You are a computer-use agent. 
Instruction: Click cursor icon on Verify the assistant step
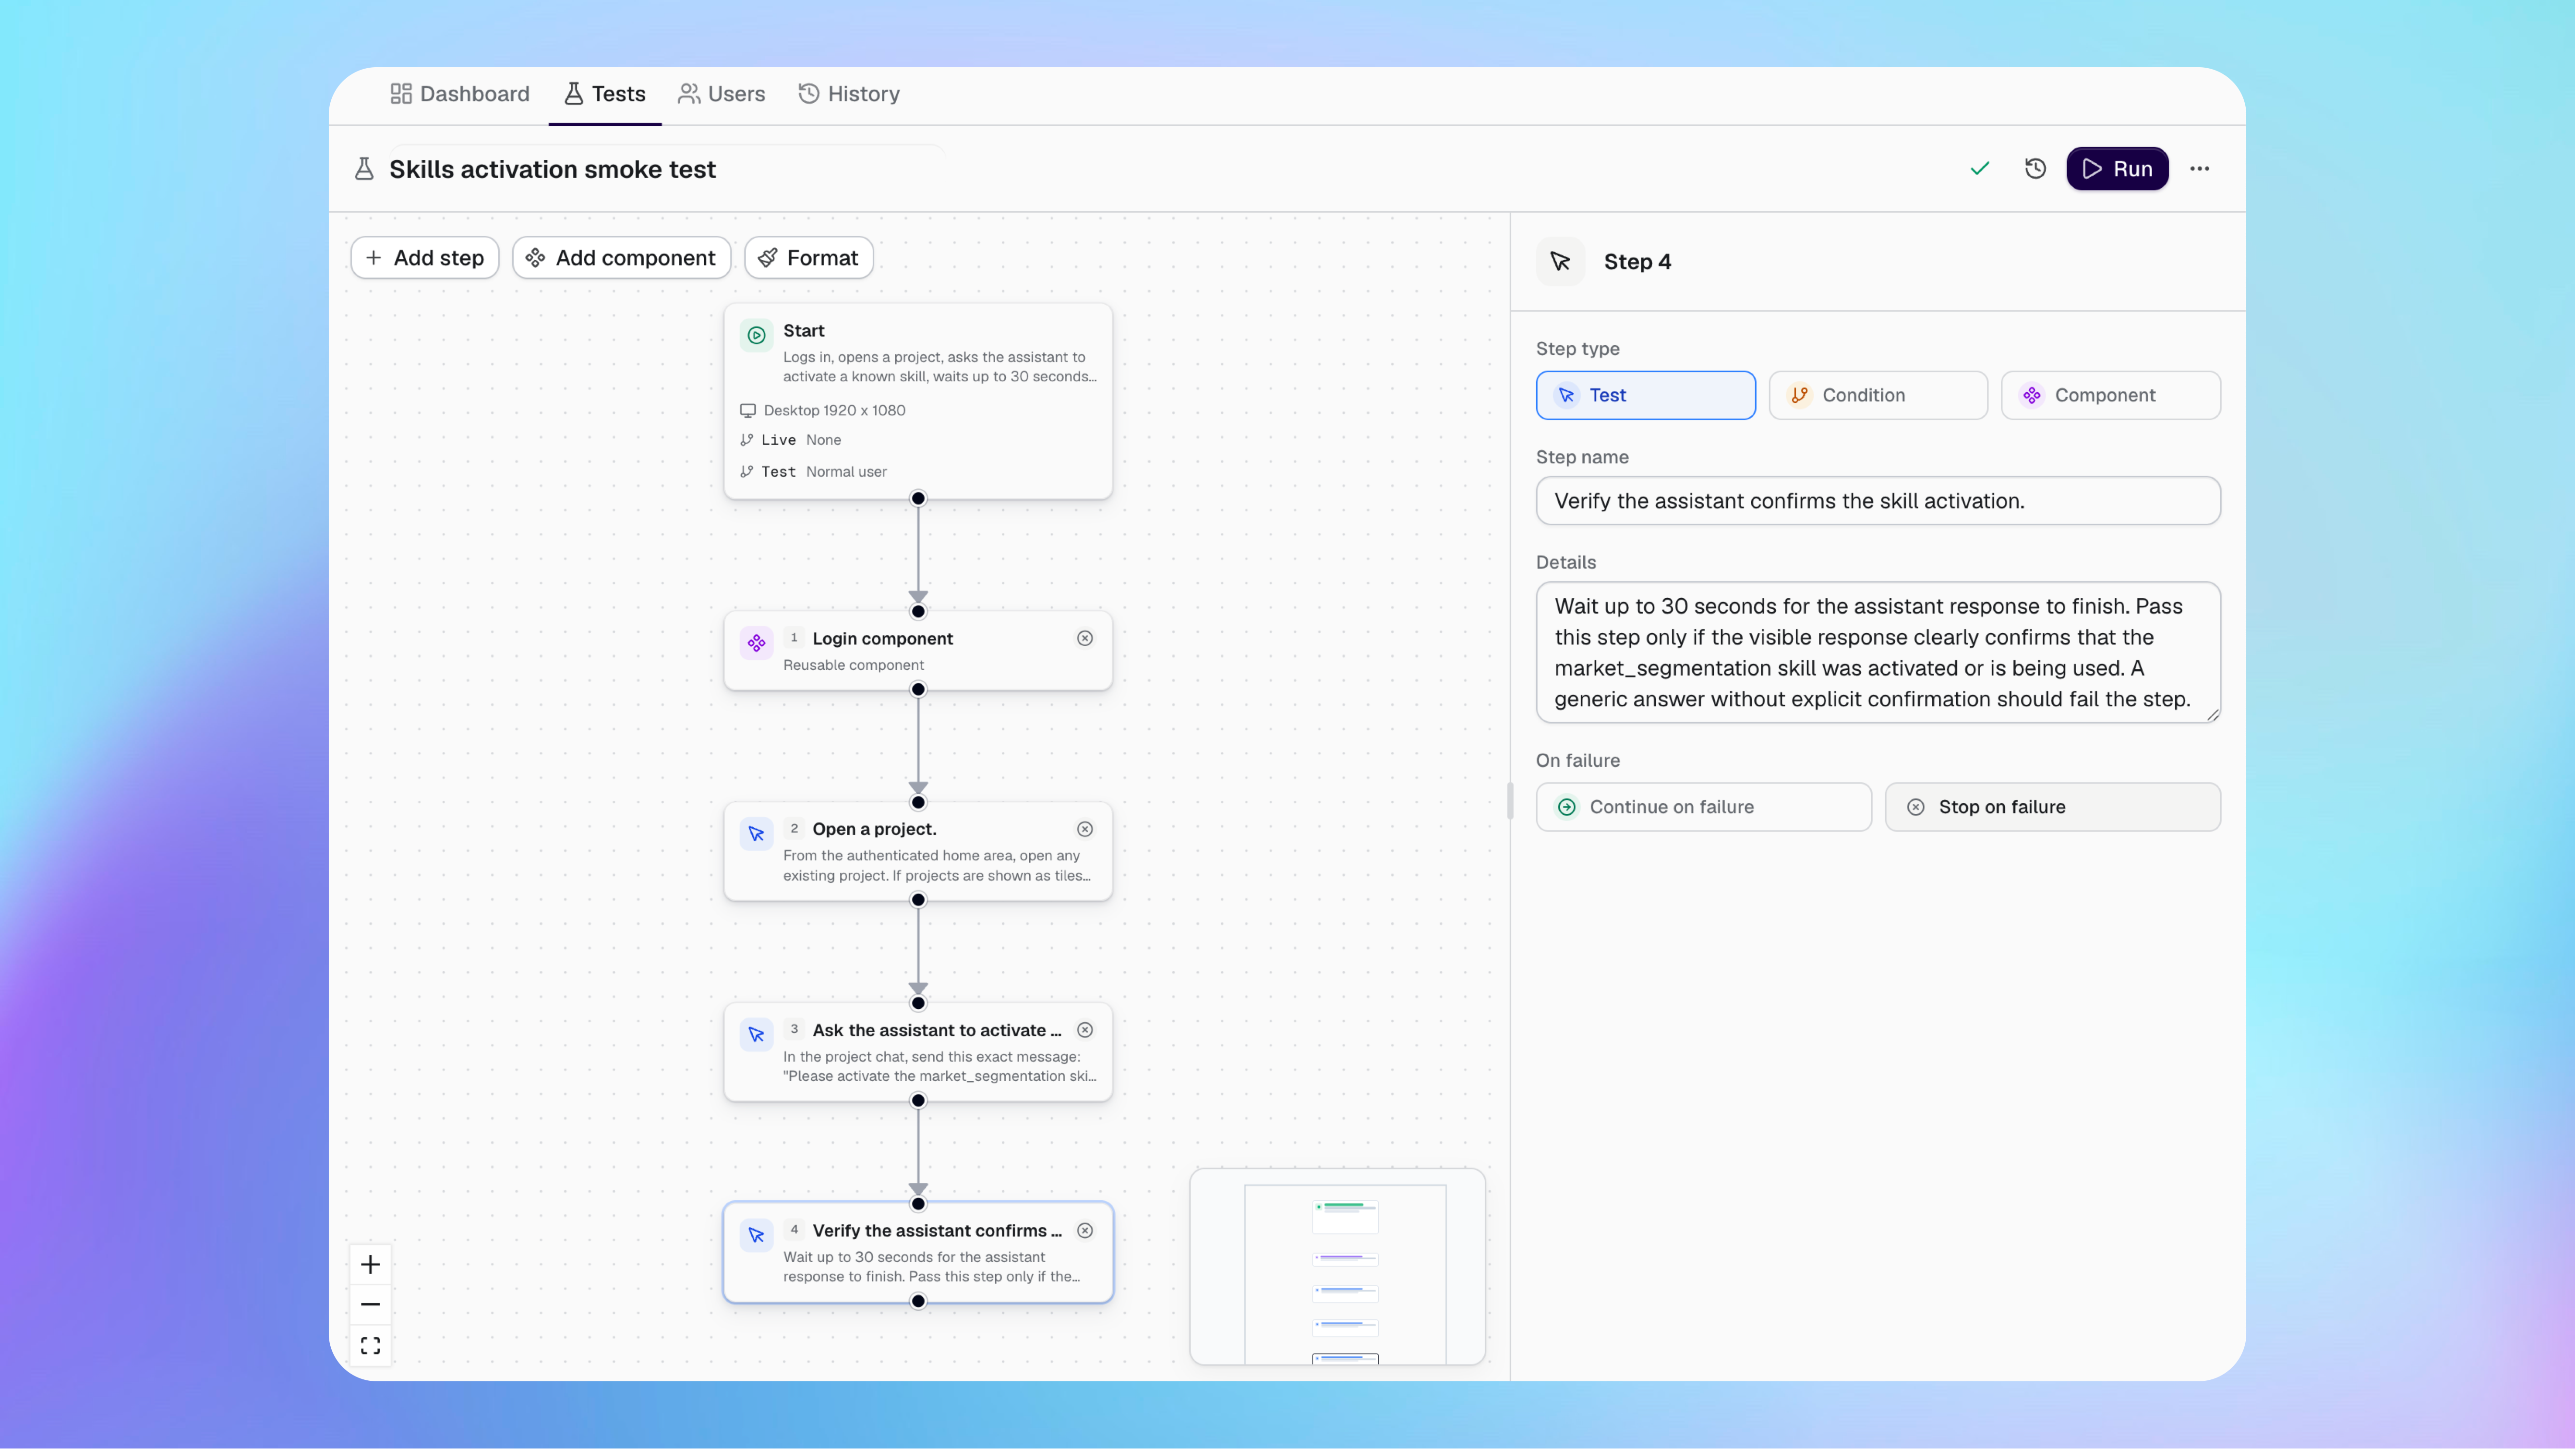coord(757,1236)
